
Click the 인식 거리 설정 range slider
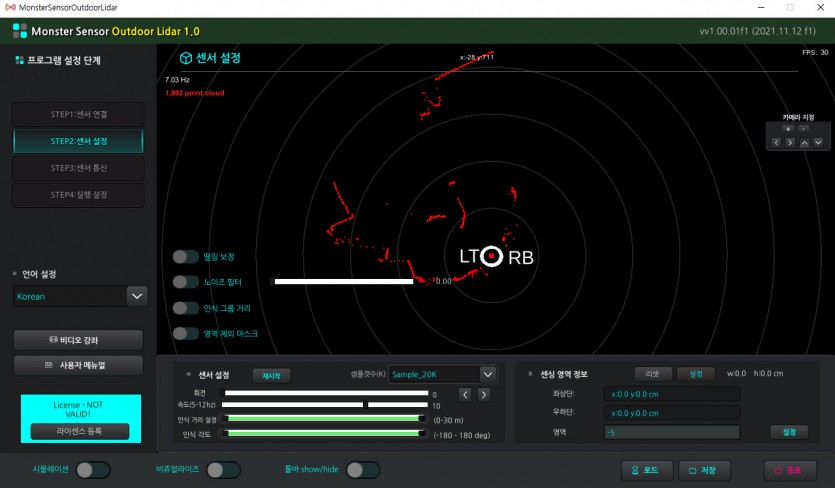coord(324,419)
